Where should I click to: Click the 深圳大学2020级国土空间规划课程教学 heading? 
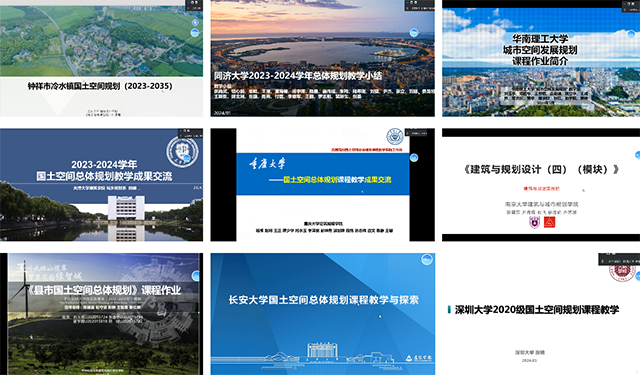tap(537, 310)
